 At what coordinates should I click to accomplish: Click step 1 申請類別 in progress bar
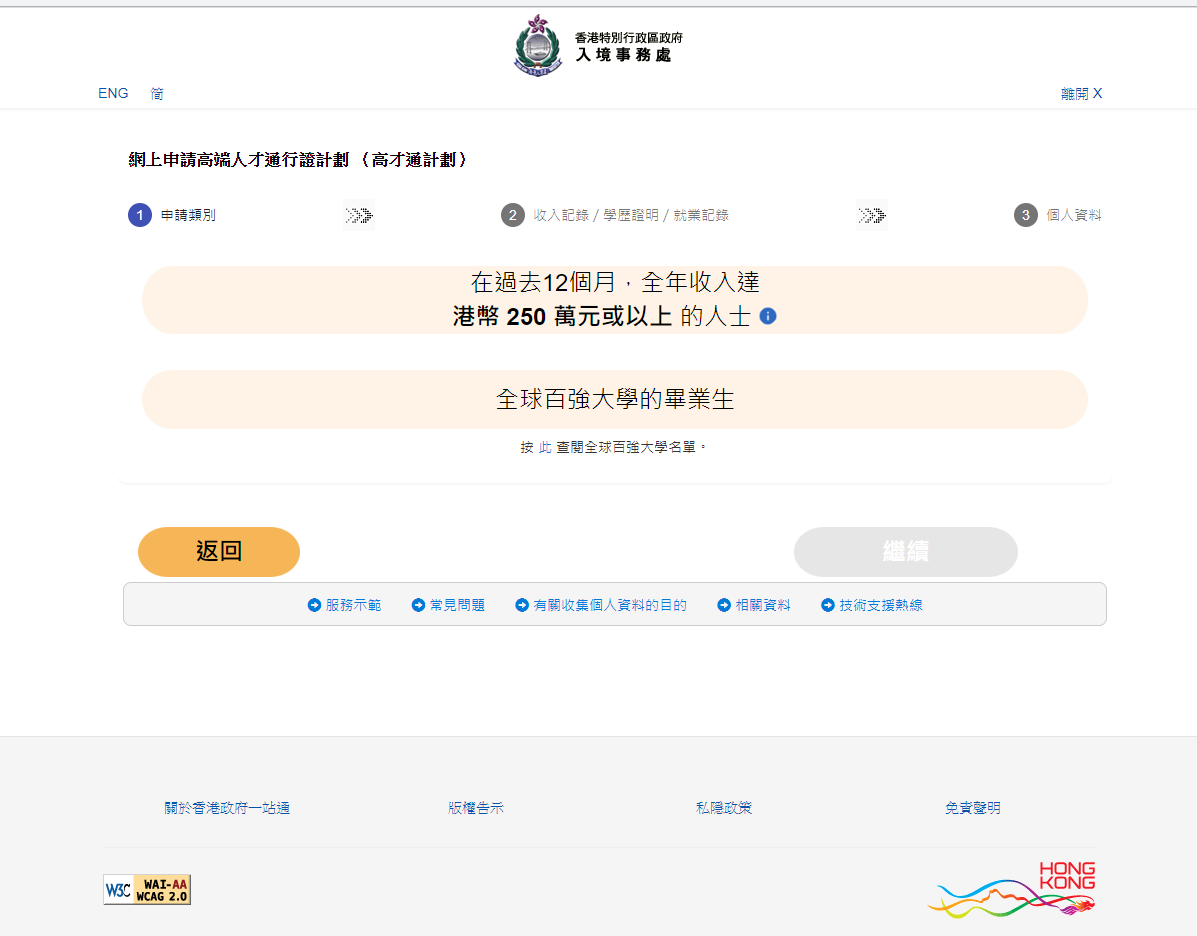coord(187,215)
